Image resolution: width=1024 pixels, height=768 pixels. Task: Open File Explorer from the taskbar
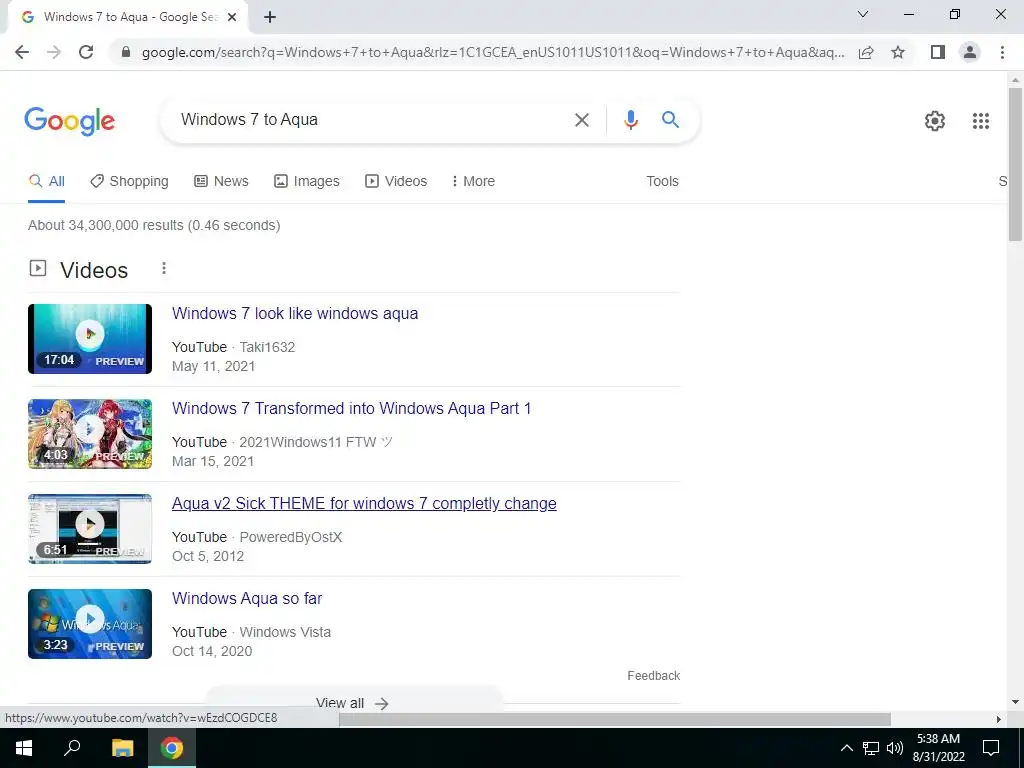(x=122, y=748)
